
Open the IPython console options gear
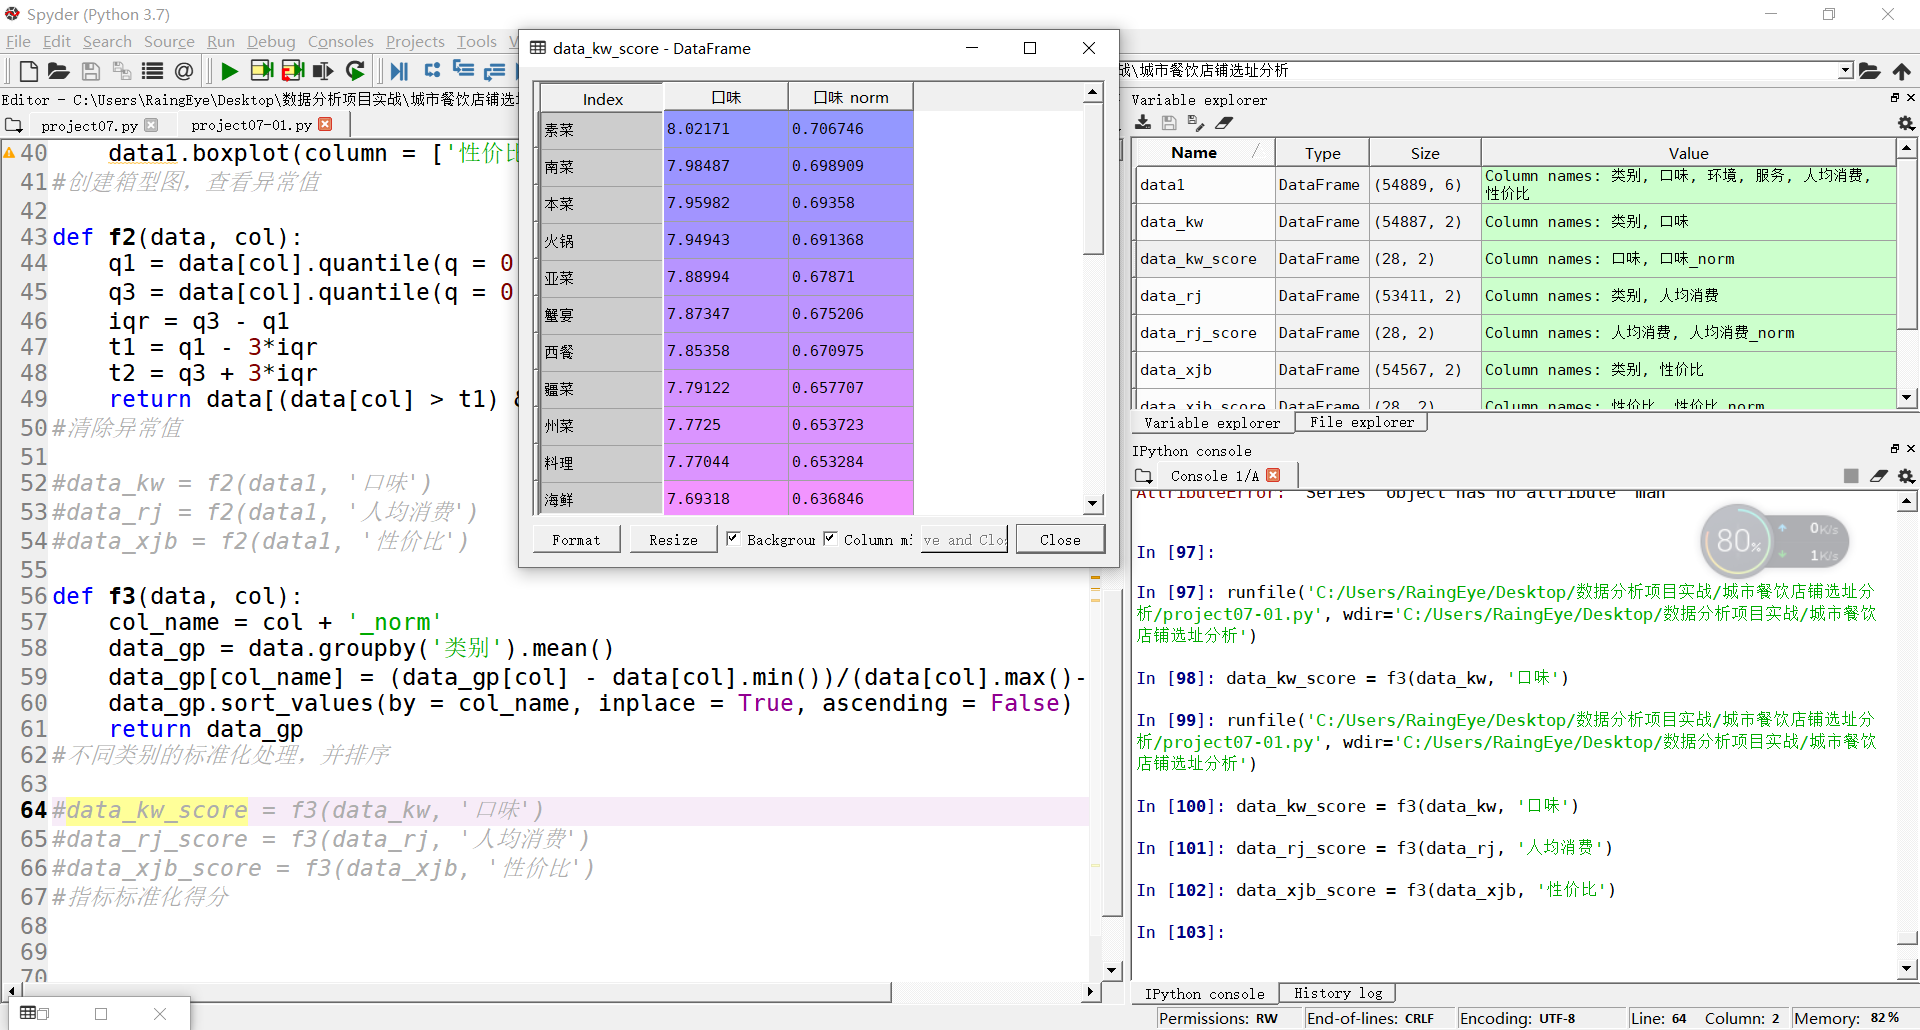coord(1906,476)
